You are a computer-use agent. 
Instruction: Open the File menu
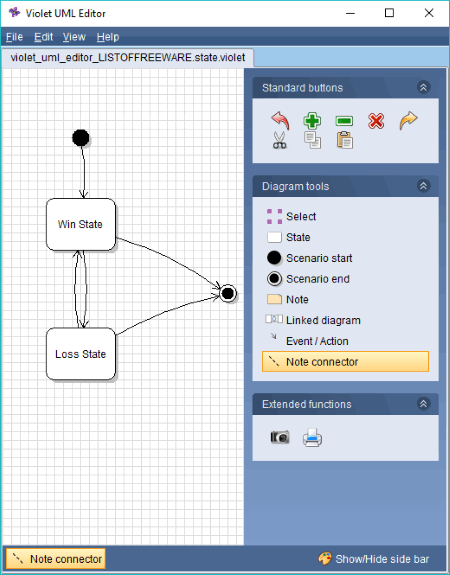15,37
